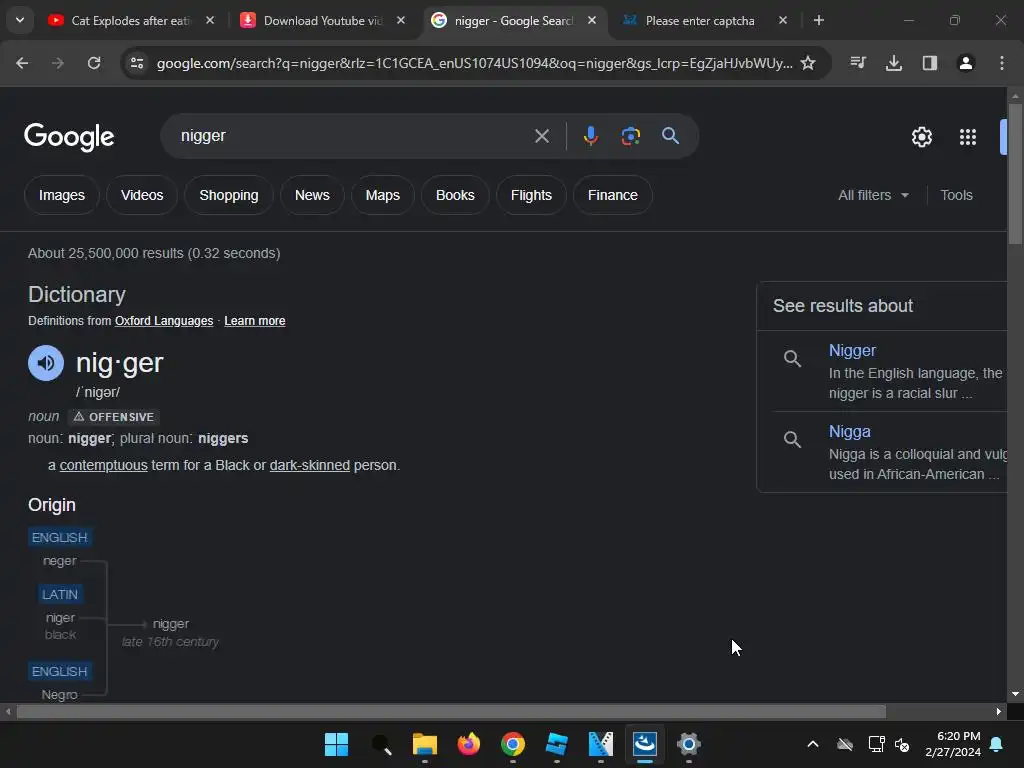
Task: View site information icon in address bar
Action: 137,63
